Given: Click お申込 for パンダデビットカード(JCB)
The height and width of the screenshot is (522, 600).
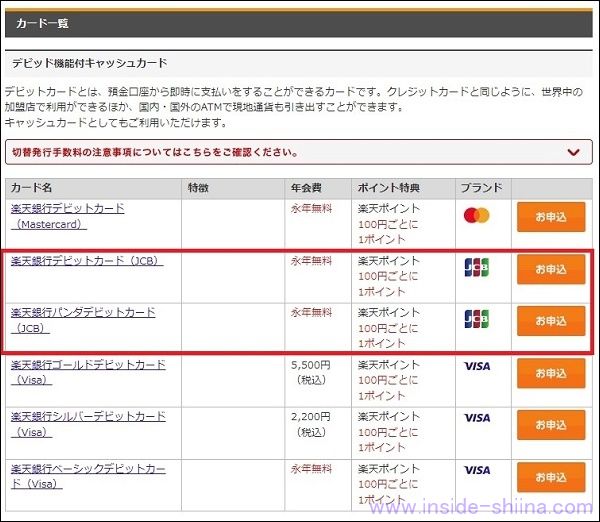Looking at the screenshot, I should tap(551, 321).
